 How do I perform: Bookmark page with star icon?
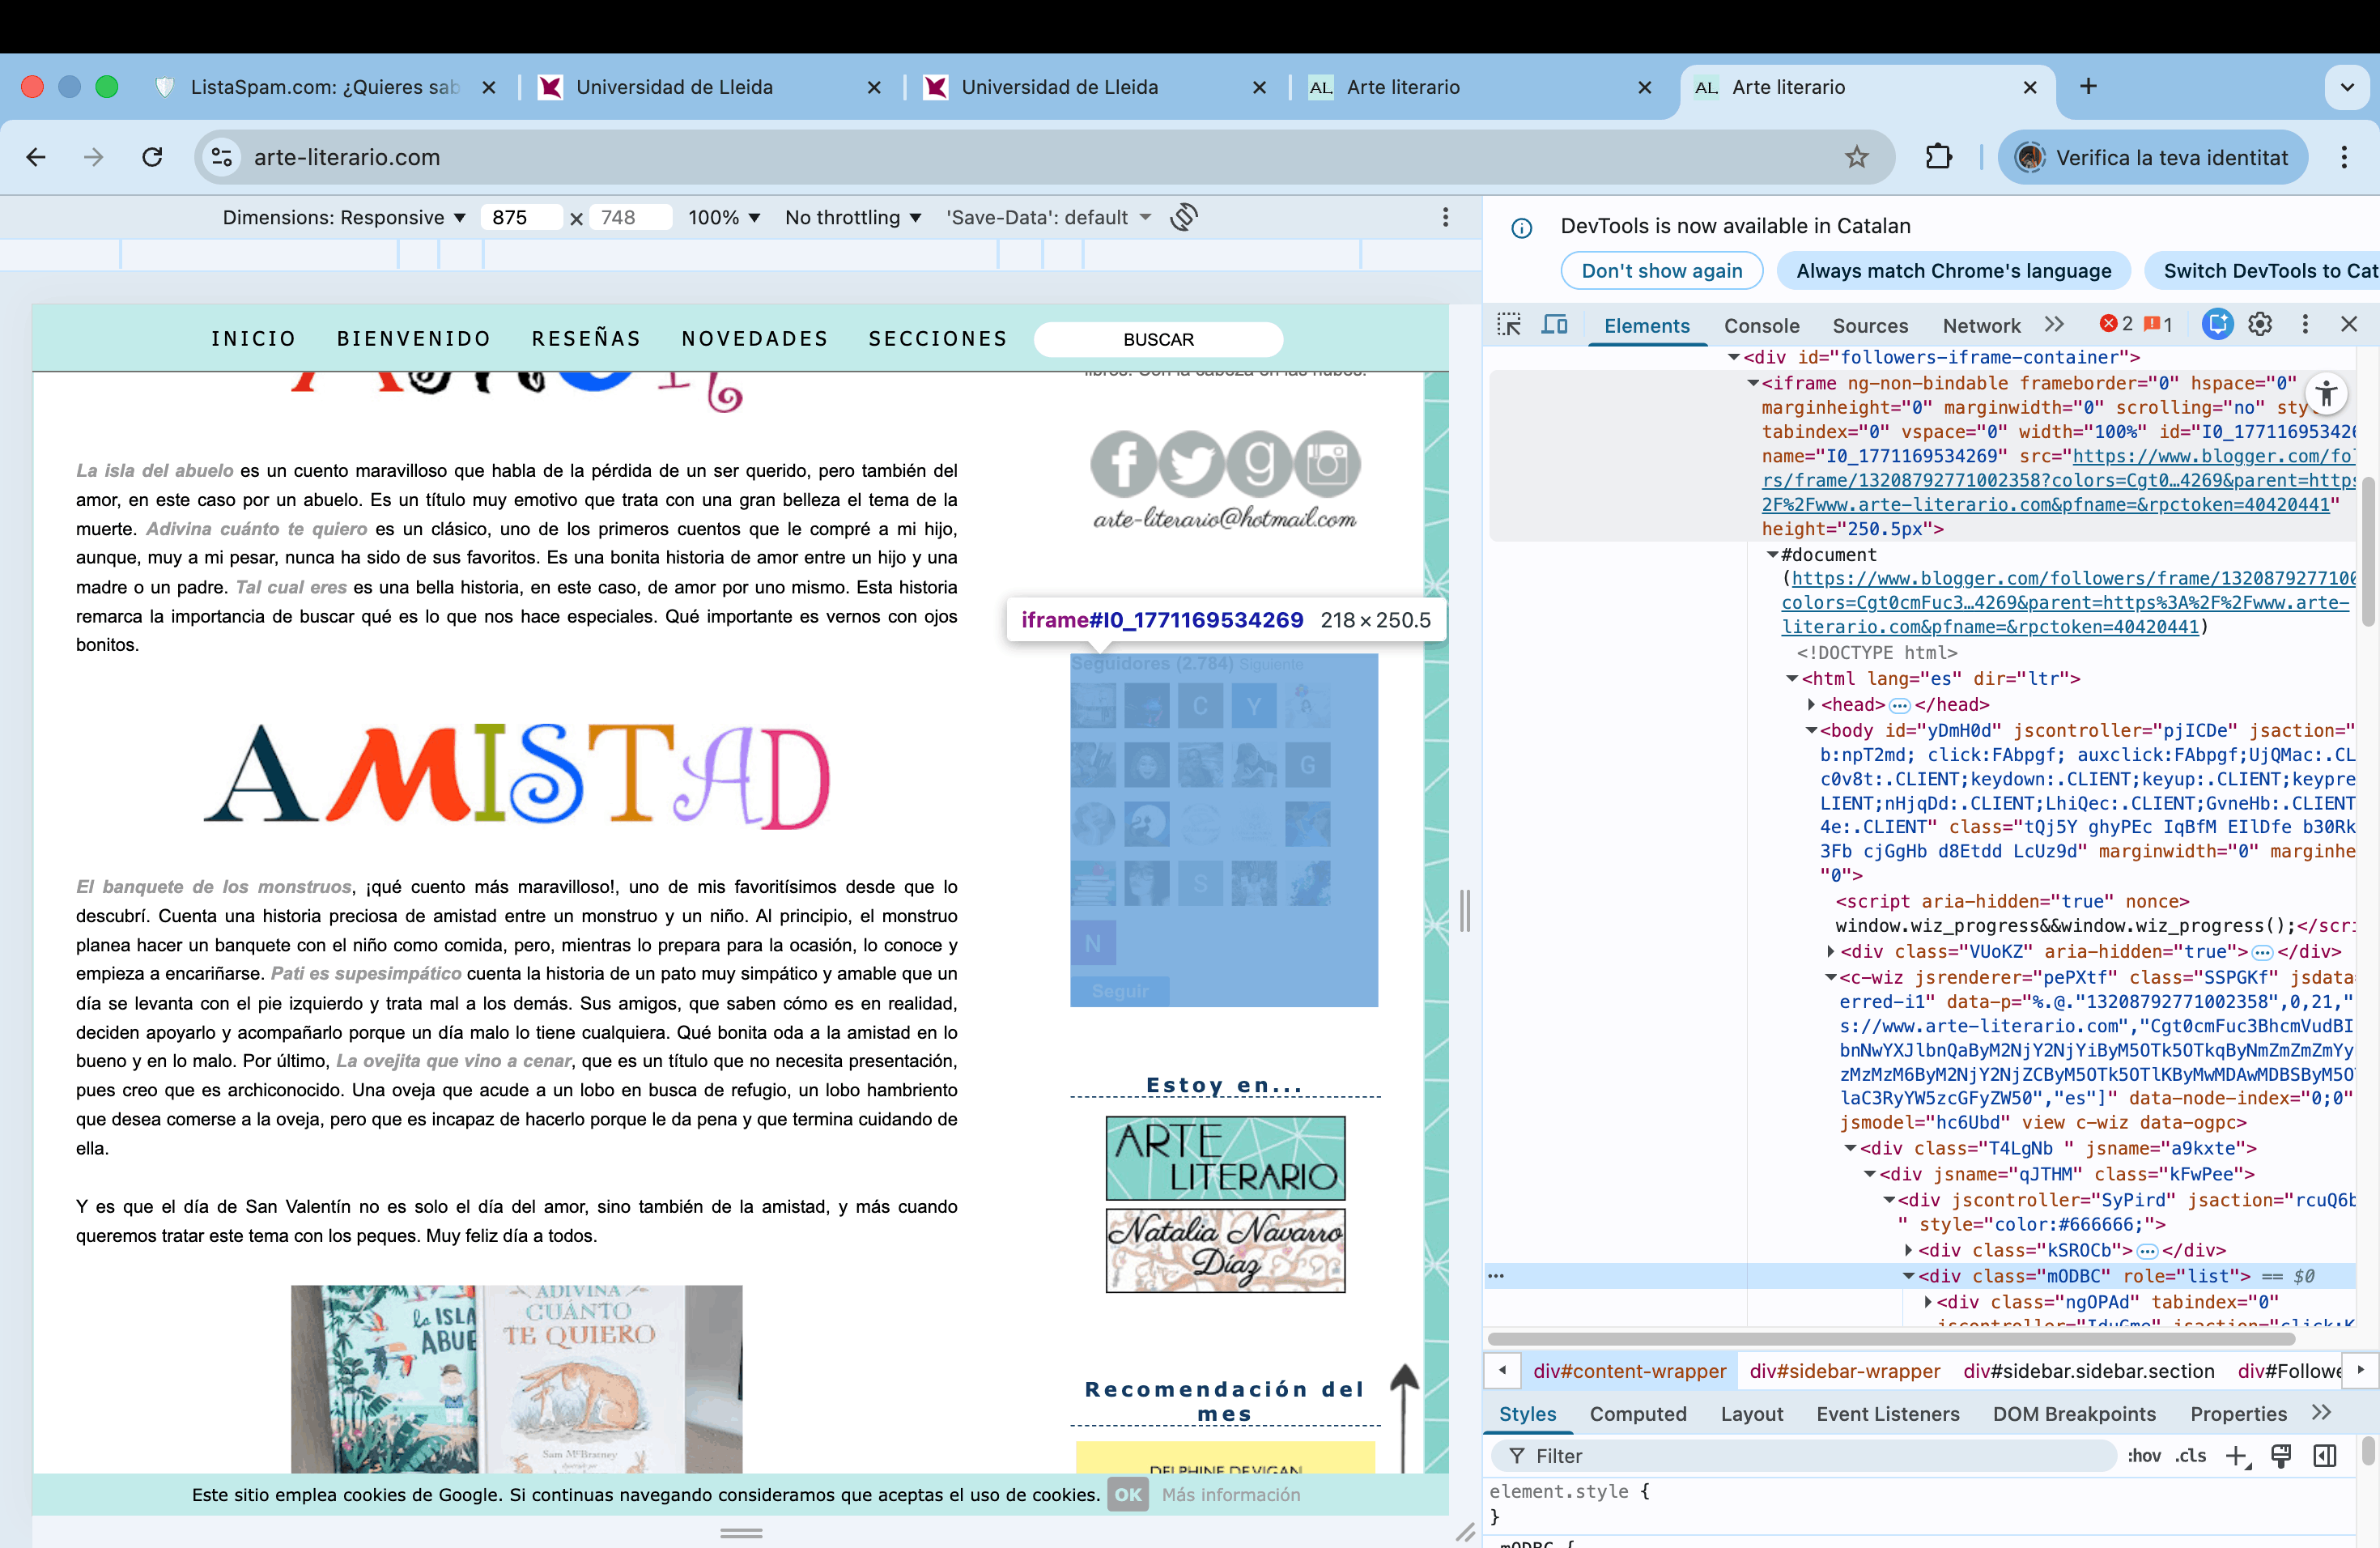point(1856,157)
